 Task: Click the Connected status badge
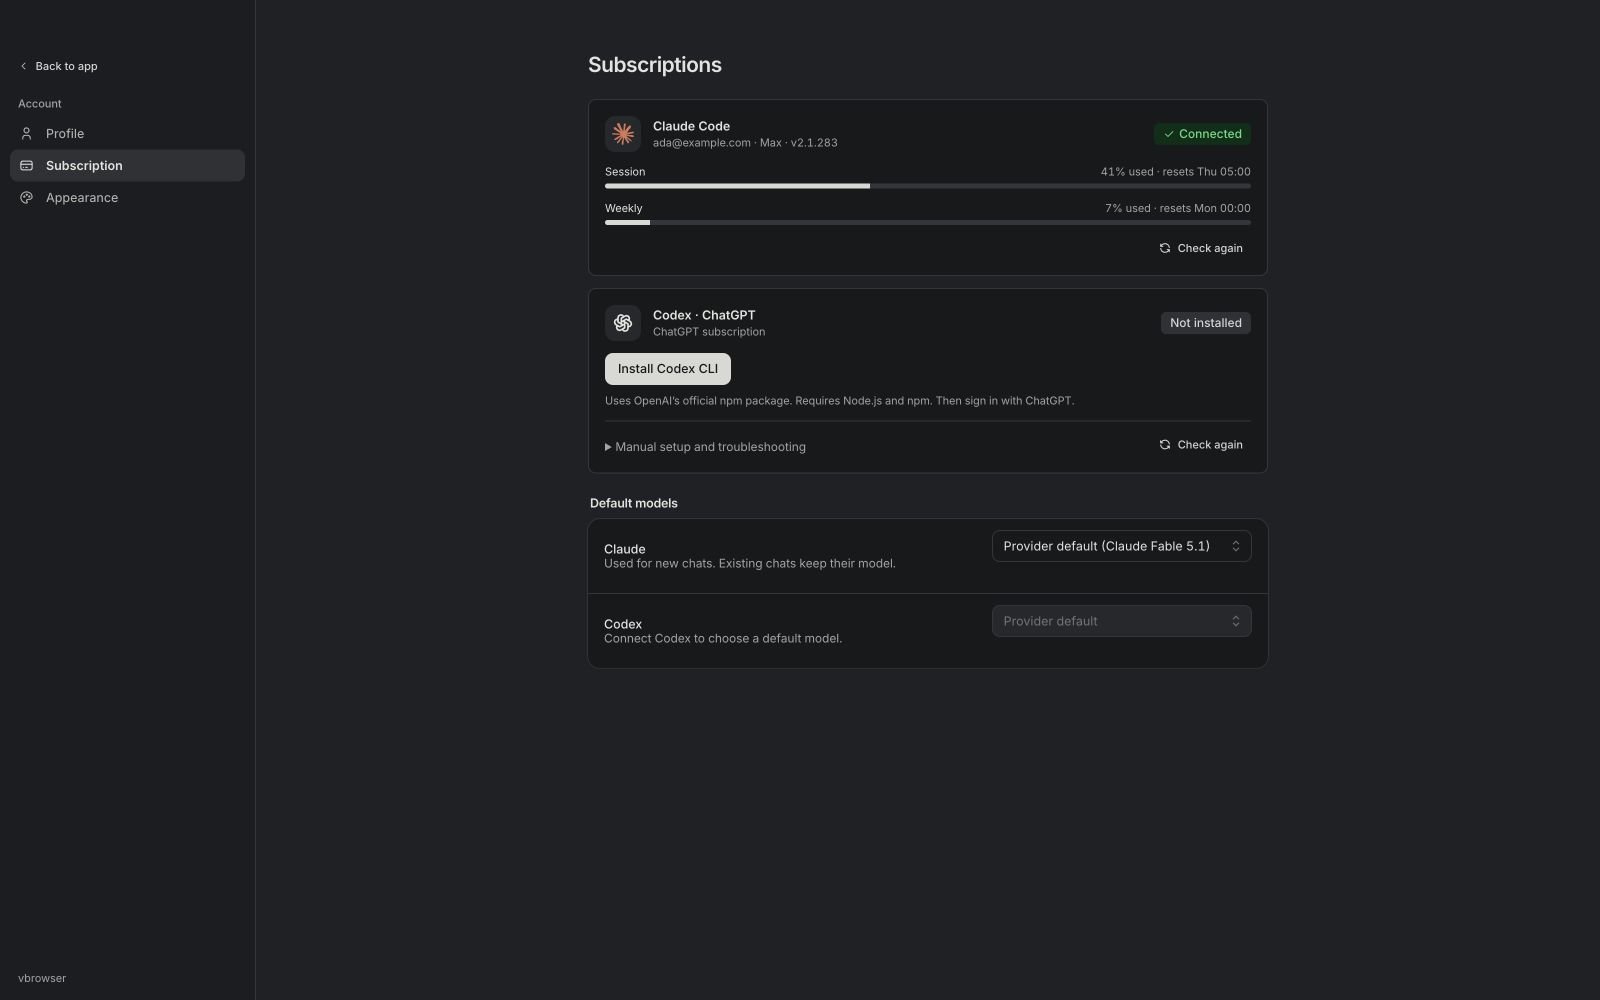click(1202, 134)
